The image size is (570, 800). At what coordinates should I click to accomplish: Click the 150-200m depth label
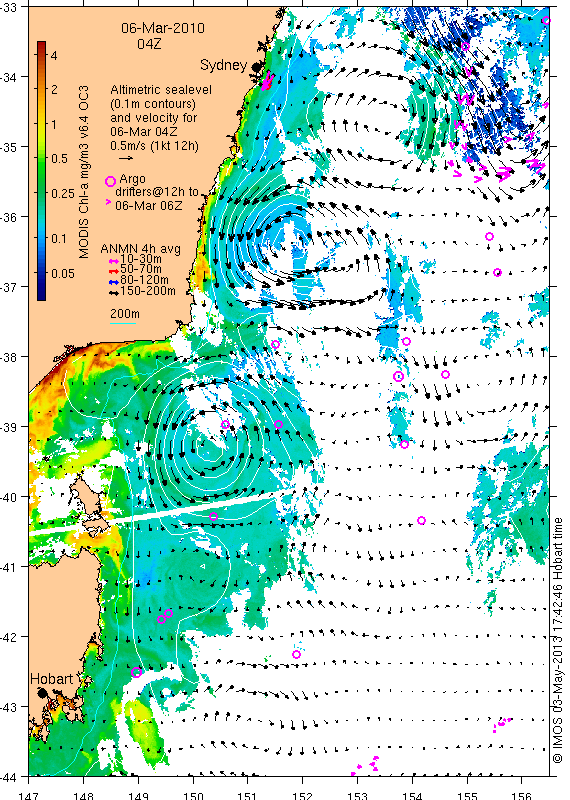148,291
